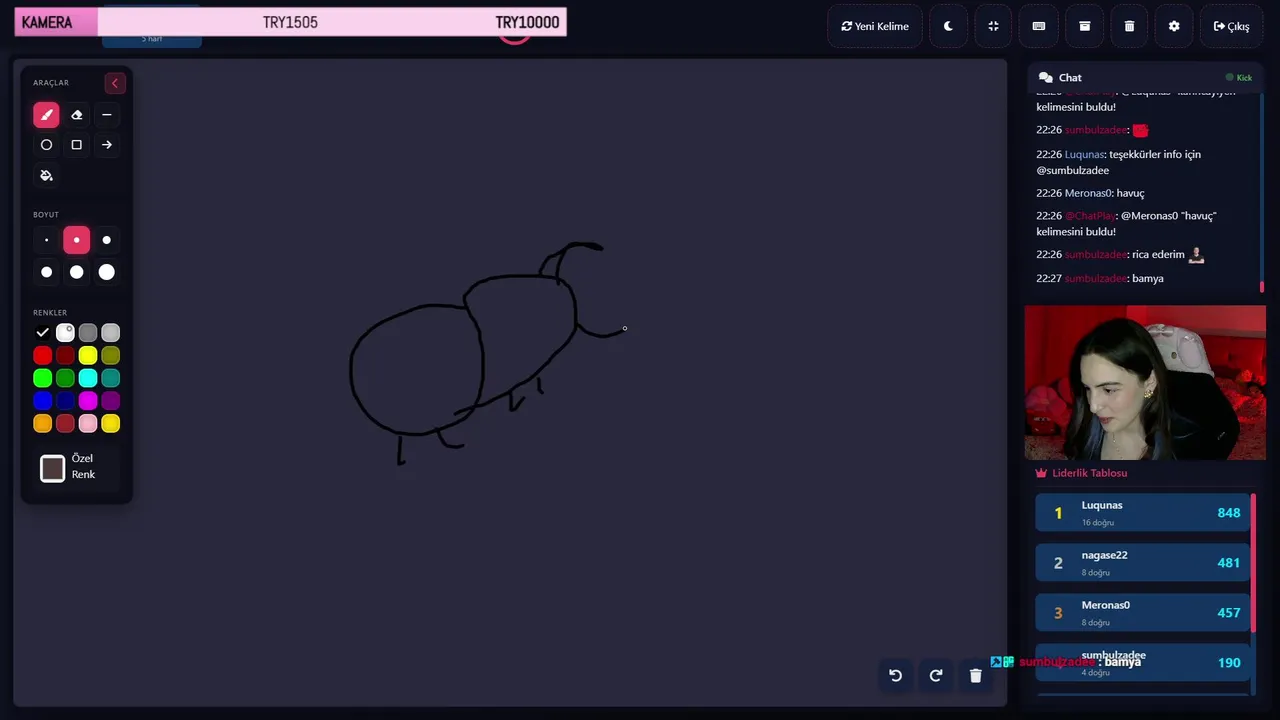Click the trash icon in top toolbar
Screen dimensions: 1280x720
point(1129,26)
